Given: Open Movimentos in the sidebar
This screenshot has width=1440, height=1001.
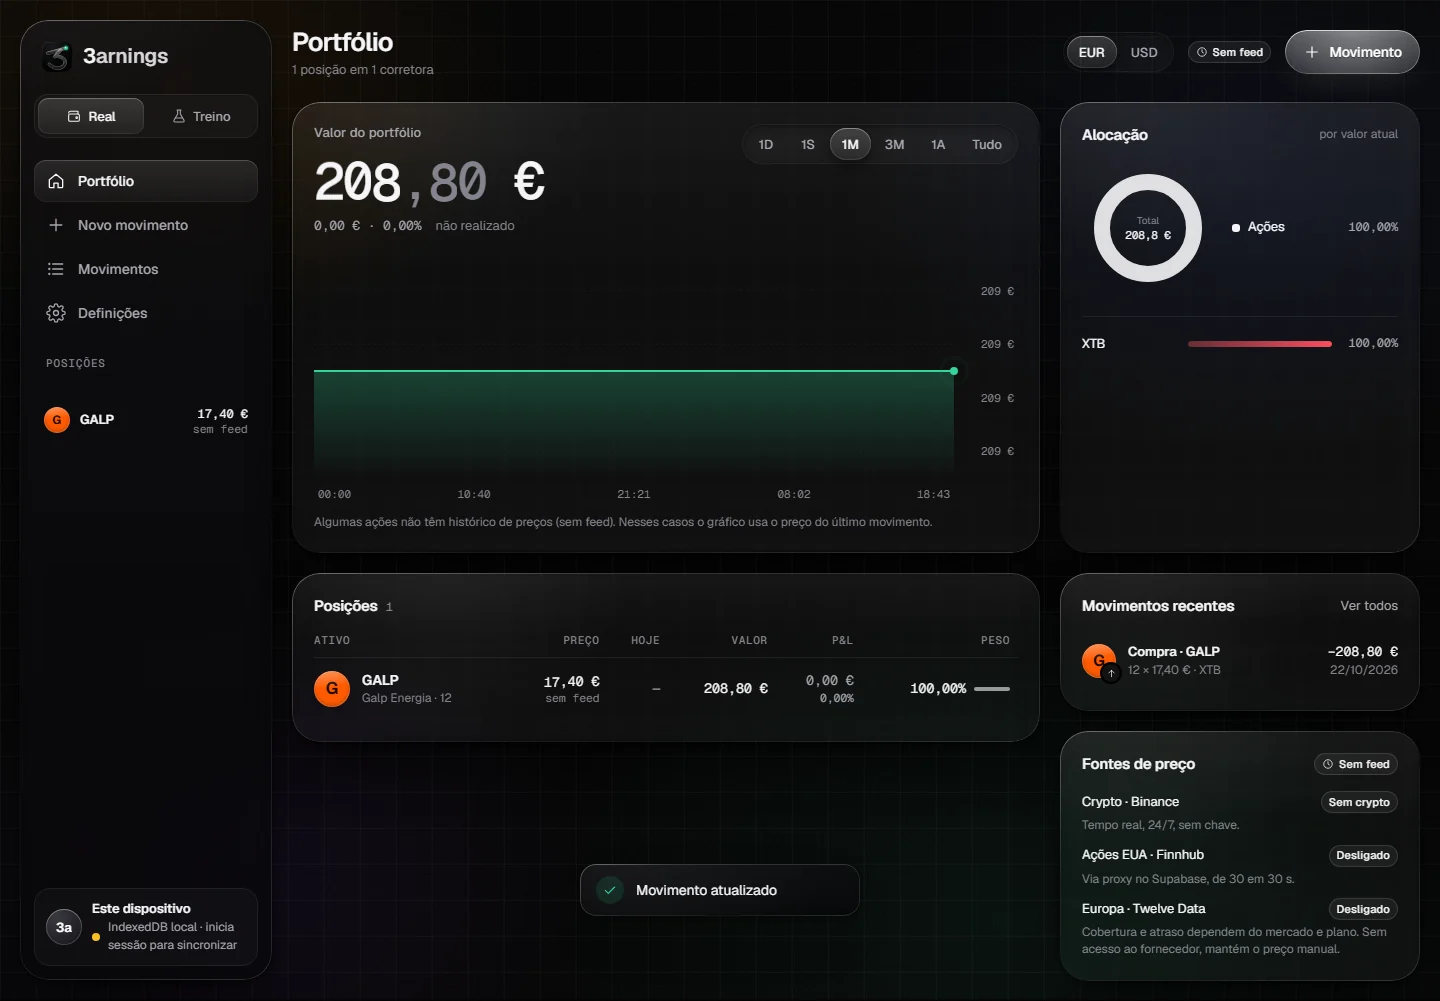Looking at the screenshot, I should tap(146, 269).
